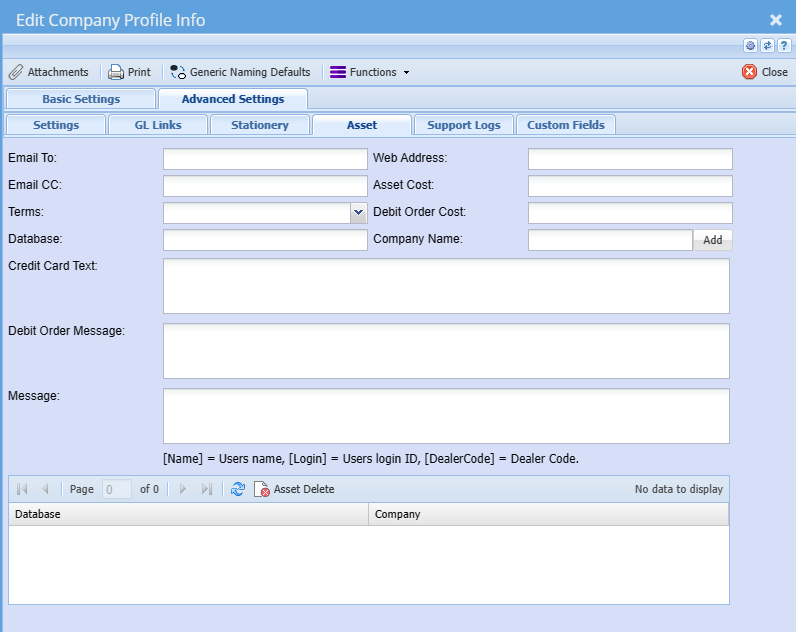
Task: Expand the Functions dropdown menu
Action: 370,72
